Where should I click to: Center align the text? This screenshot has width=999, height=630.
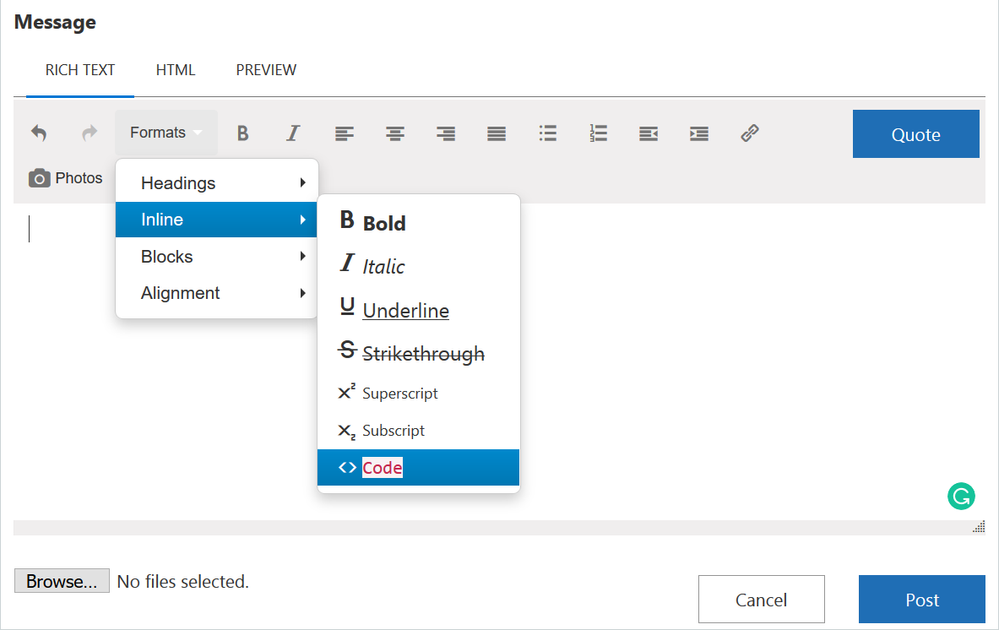395,133
